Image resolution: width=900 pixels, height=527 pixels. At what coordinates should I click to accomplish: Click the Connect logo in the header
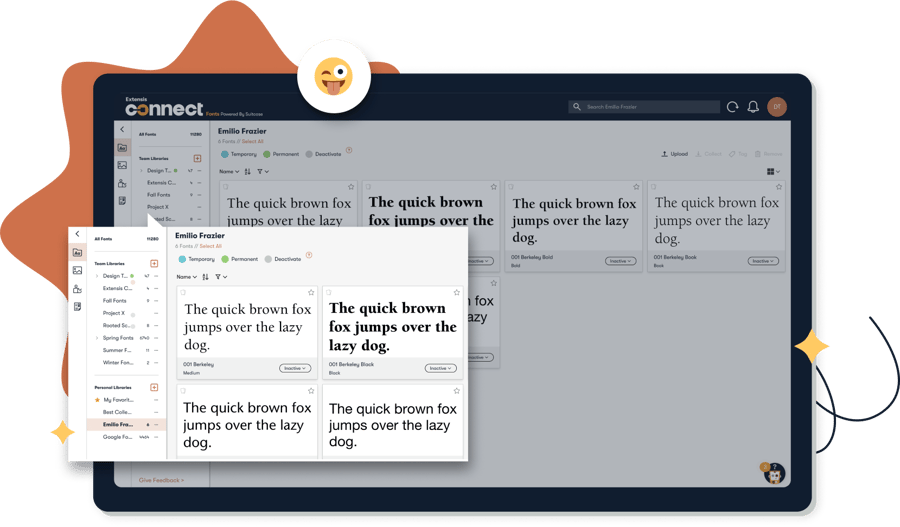(164, 107)
